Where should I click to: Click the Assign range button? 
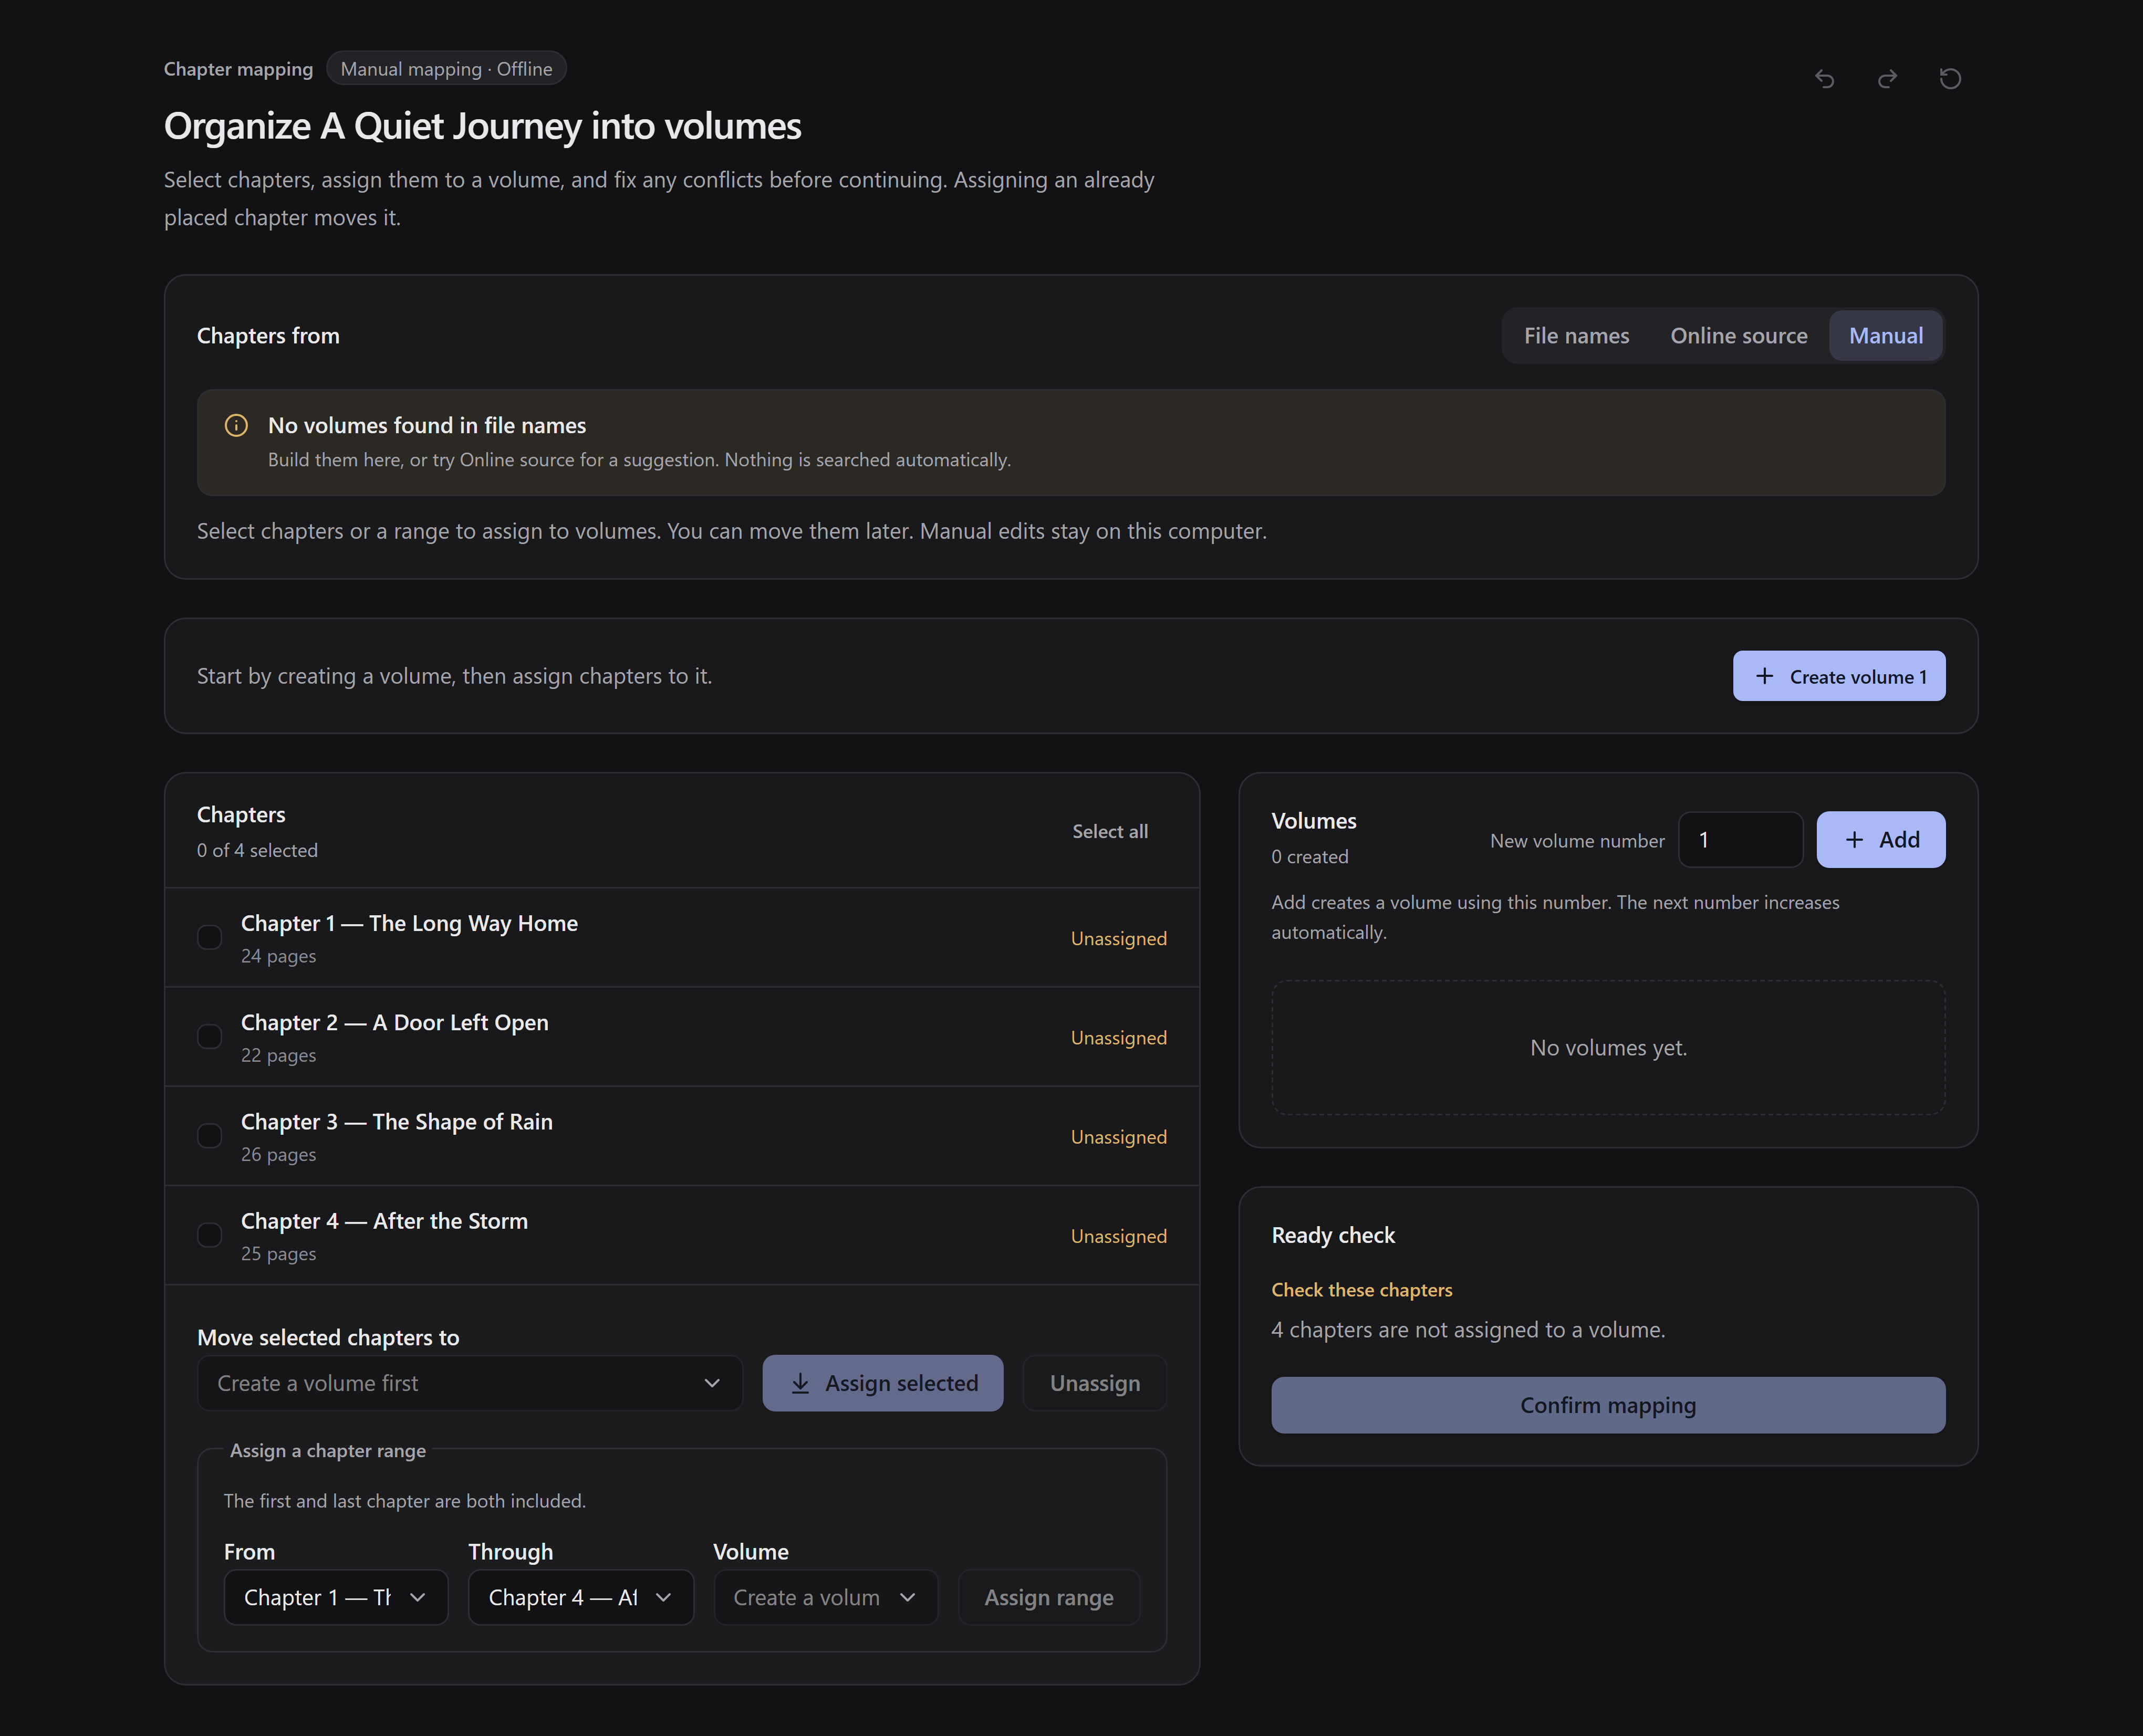coord(1048,1597)
